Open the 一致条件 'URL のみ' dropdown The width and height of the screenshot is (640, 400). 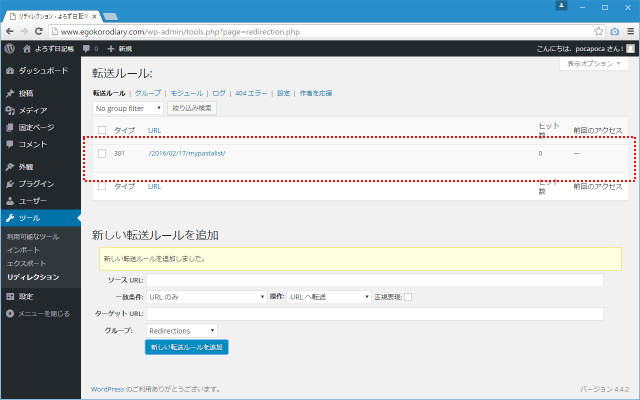pyautogui.click(x=207, y=297)
